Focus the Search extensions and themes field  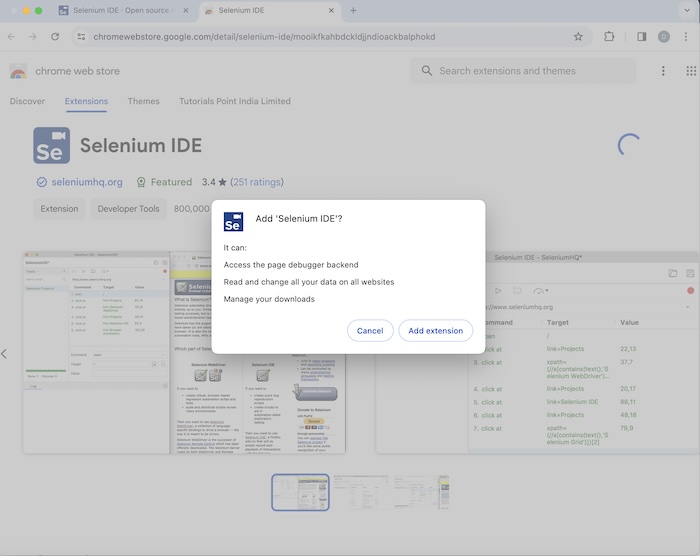522,71
